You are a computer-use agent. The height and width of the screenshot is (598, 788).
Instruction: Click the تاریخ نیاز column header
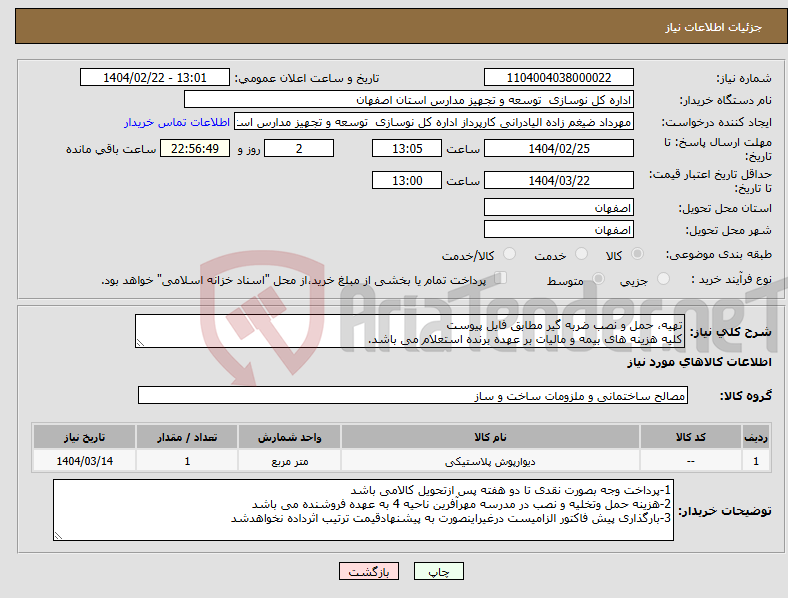coord(84,437)
